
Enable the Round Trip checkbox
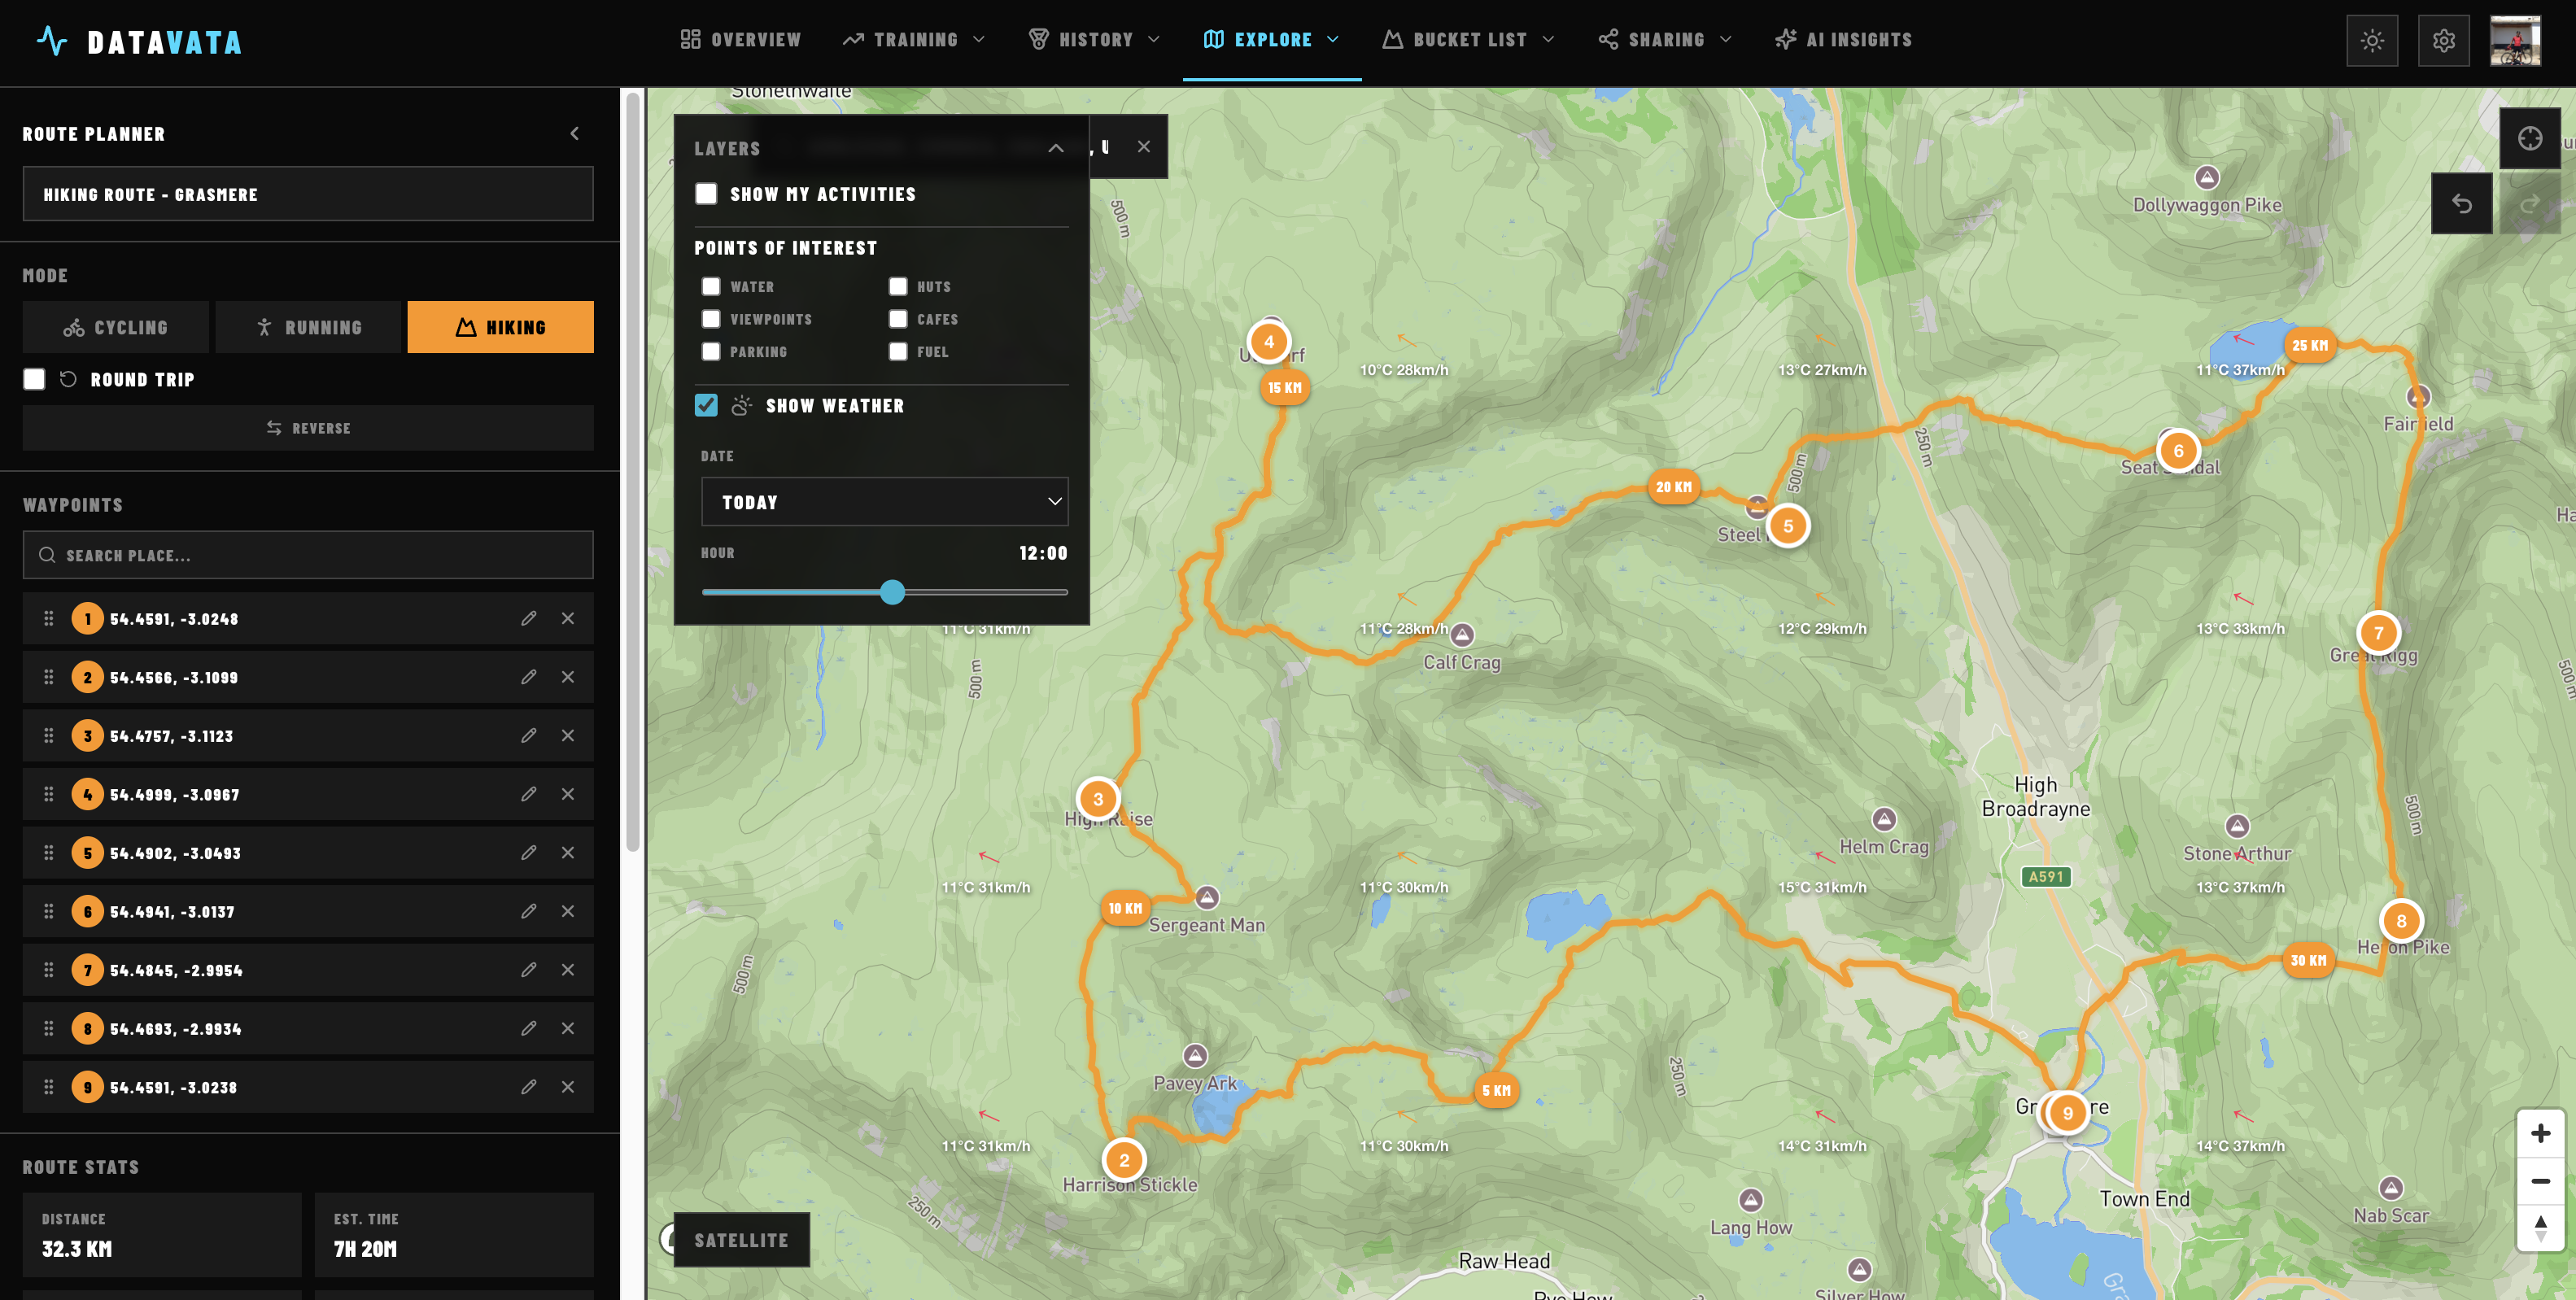(34, 380)
